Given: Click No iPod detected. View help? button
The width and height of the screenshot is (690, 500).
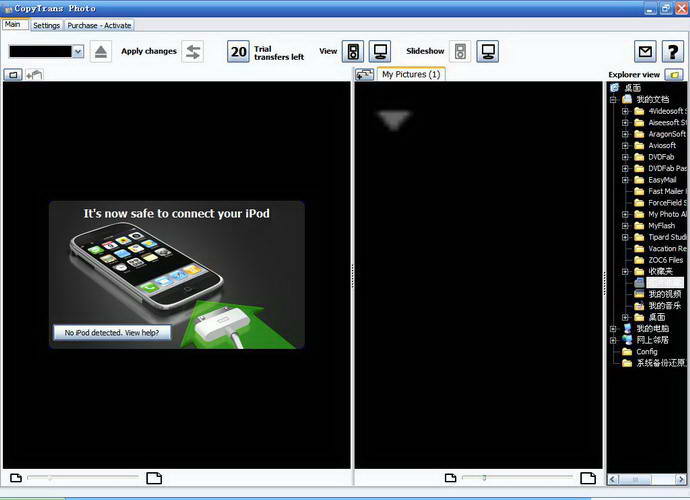Looking at the screenshot, I should (112, 333).
